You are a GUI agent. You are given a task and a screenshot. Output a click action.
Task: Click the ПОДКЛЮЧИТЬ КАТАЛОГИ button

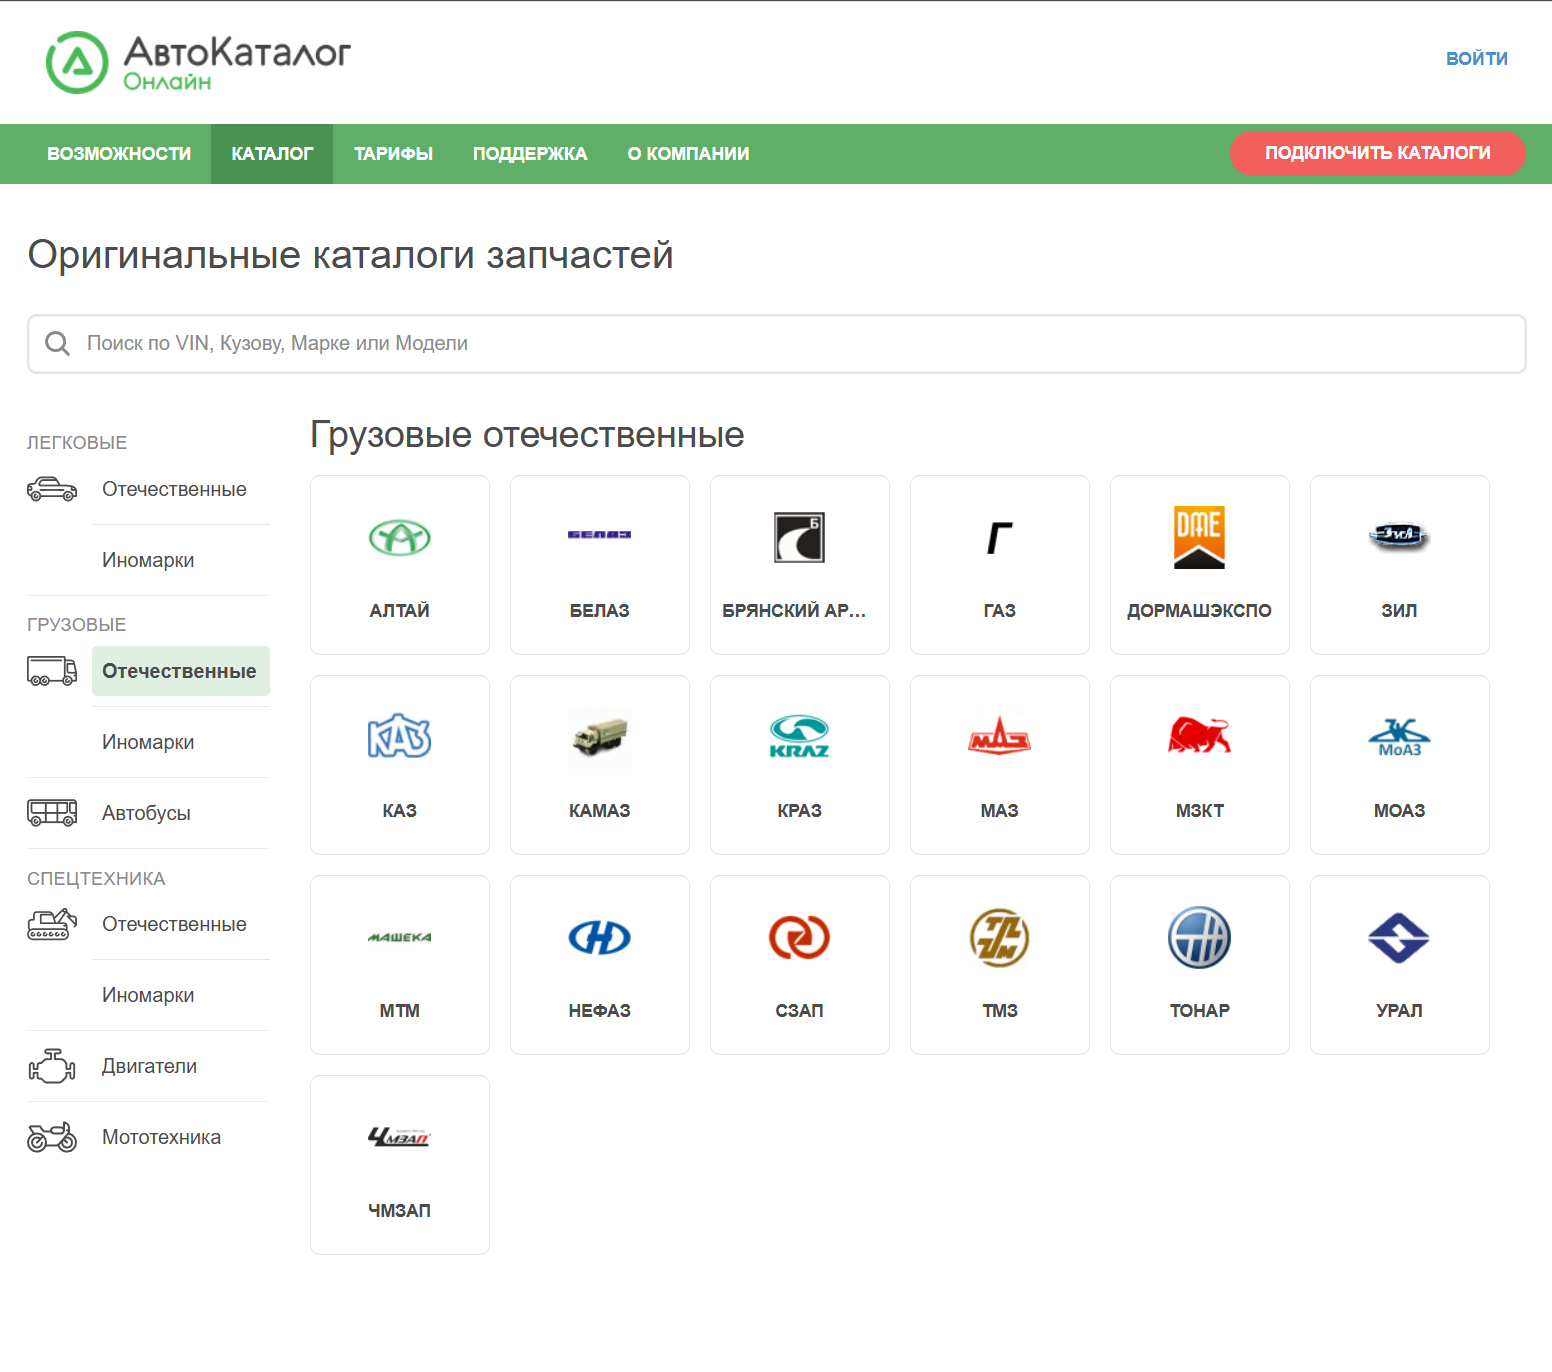click(x=1378, y=153)
